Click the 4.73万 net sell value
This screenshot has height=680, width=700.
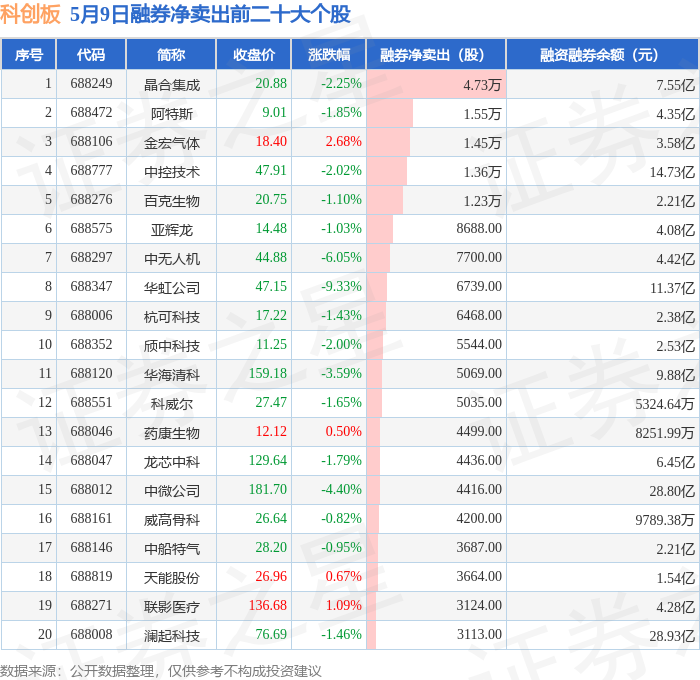click(483, 84)
